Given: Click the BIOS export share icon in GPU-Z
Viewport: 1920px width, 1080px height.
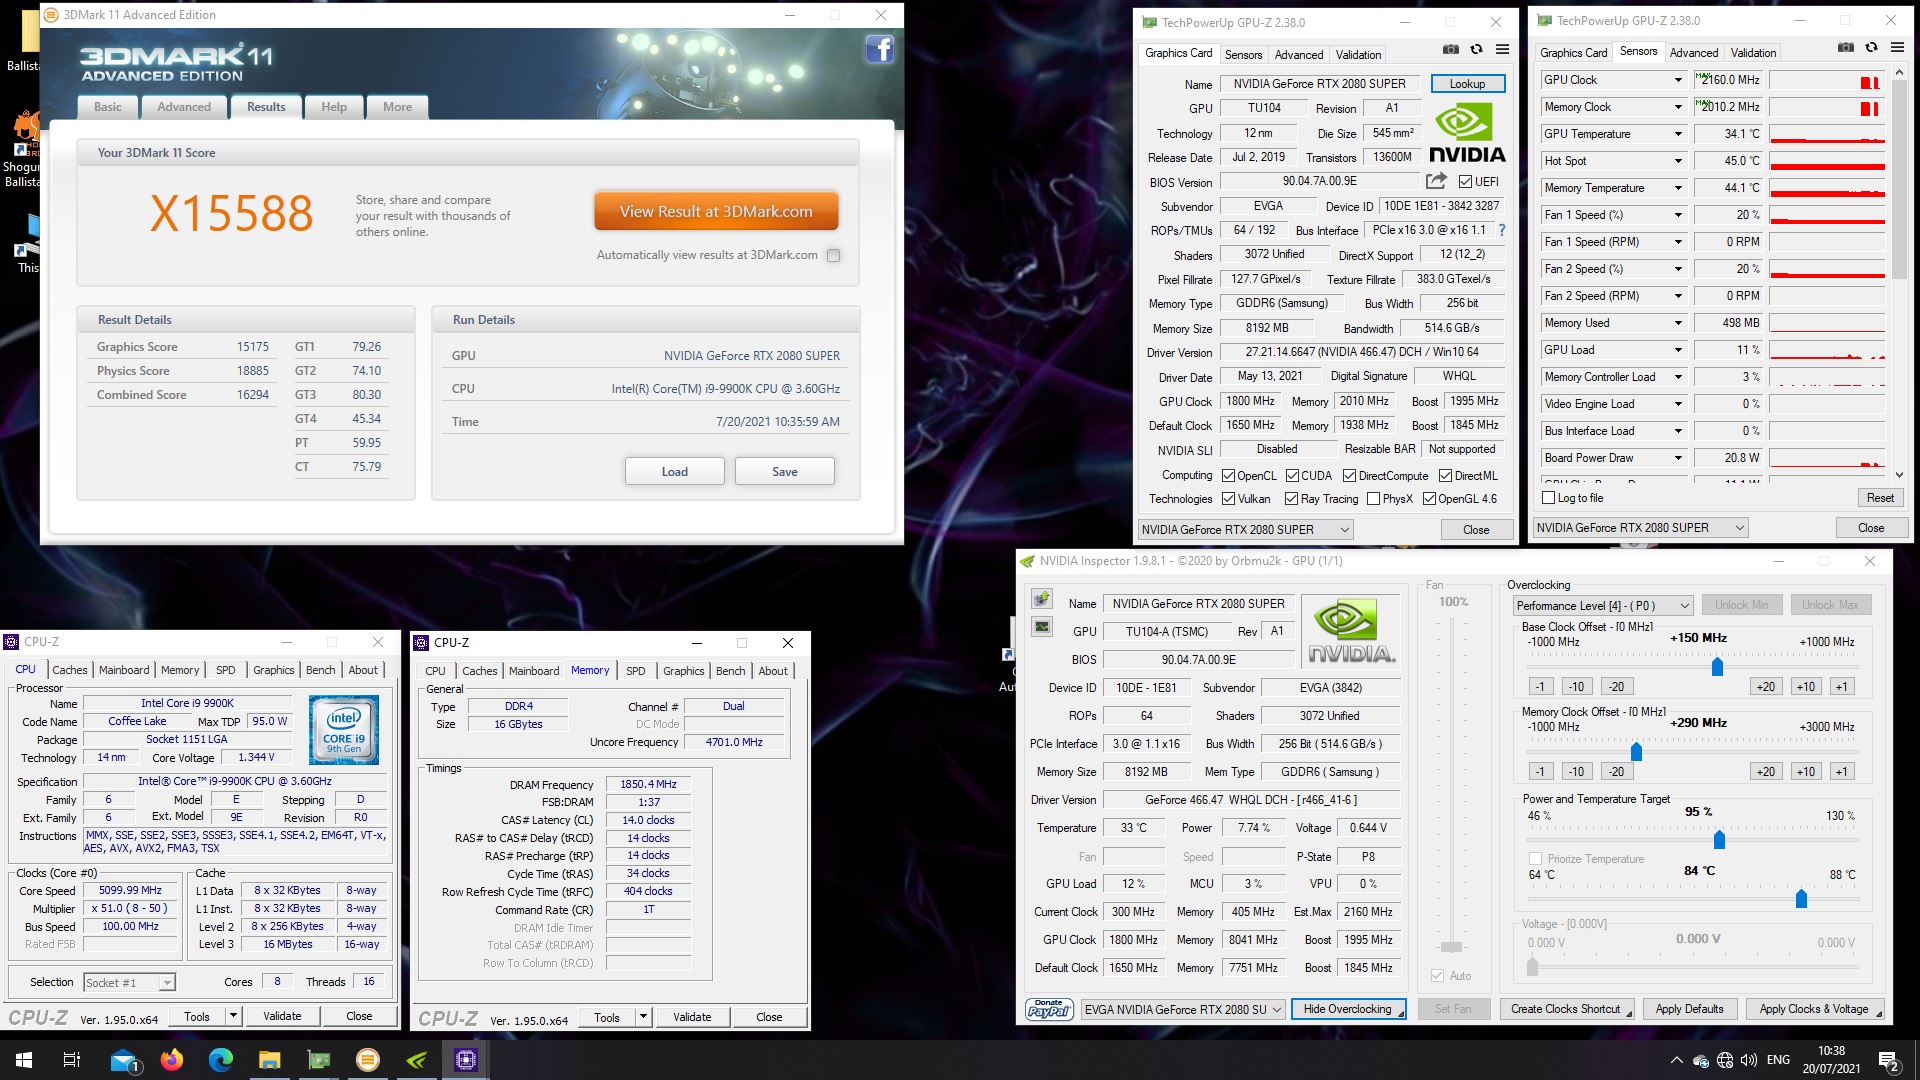Looking at the screenshot, I should 1436,181.
